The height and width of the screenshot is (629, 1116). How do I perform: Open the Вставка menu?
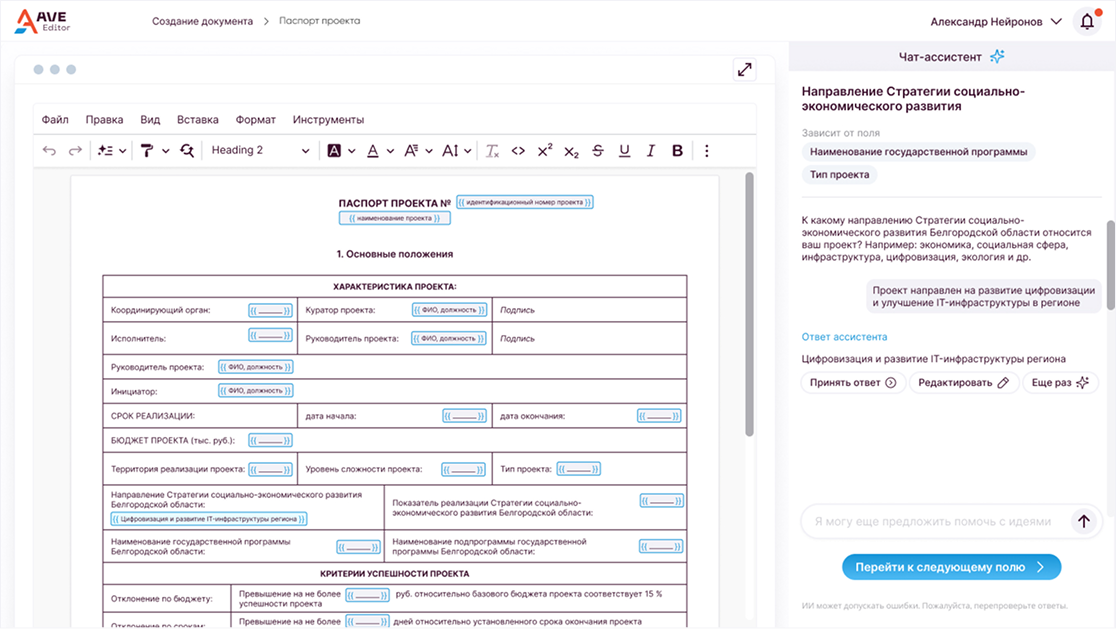(197, 120)
